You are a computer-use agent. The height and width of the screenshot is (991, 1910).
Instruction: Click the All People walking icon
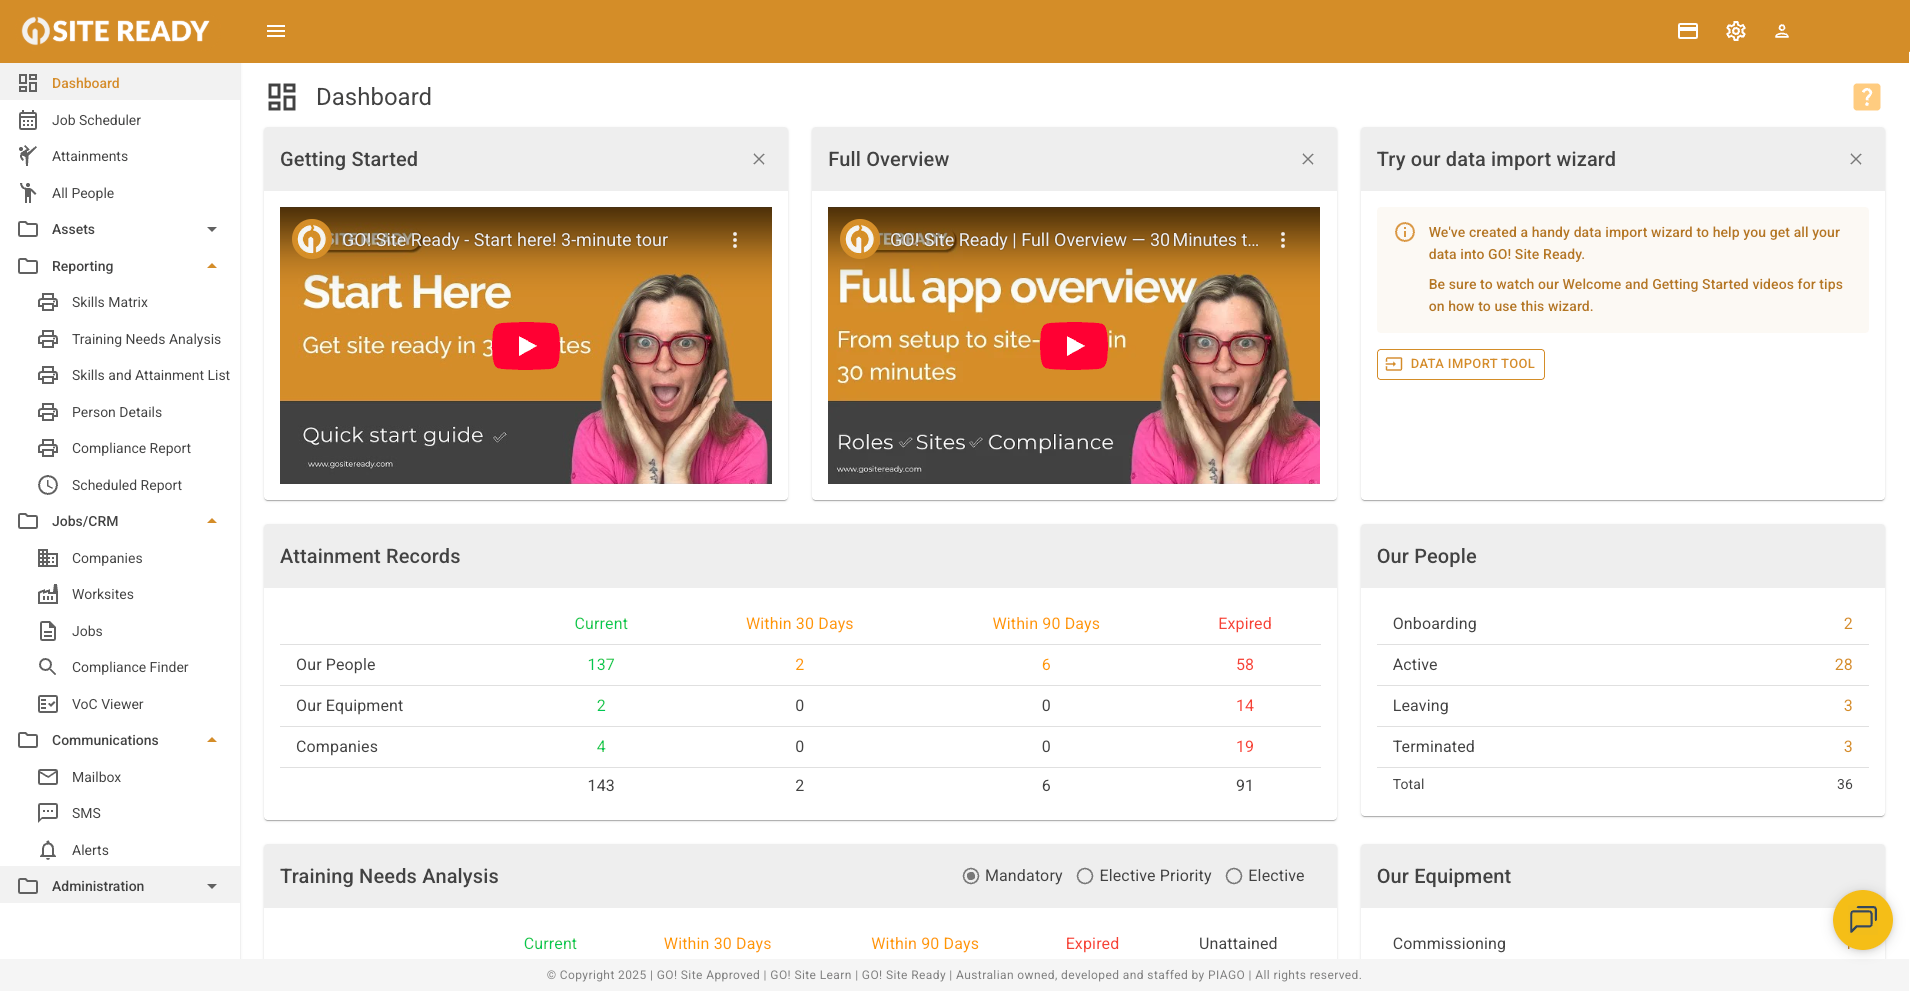(28, 193)
